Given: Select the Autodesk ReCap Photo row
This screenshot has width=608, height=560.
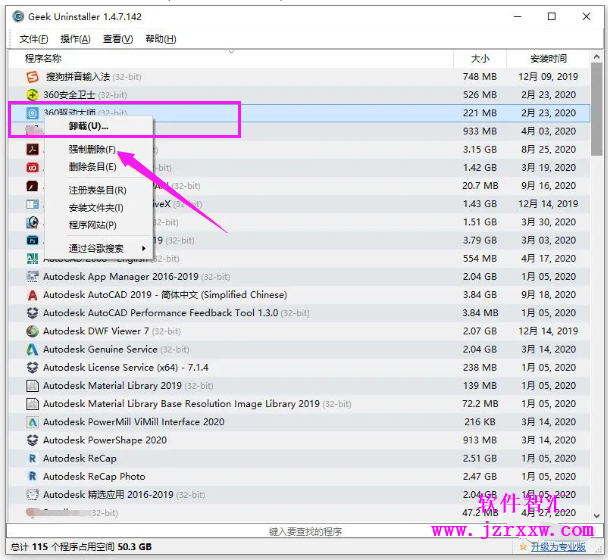Looking at the screenshot, I should pos(299,476).
